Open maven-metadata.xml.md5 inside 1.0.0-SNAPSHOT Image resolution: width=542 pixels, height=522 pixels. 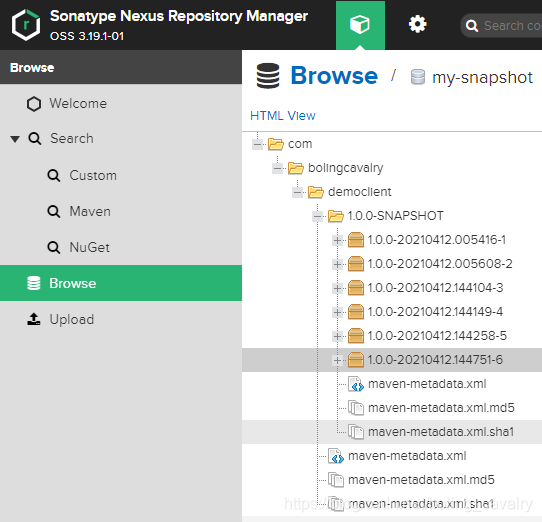coord(441,408)
